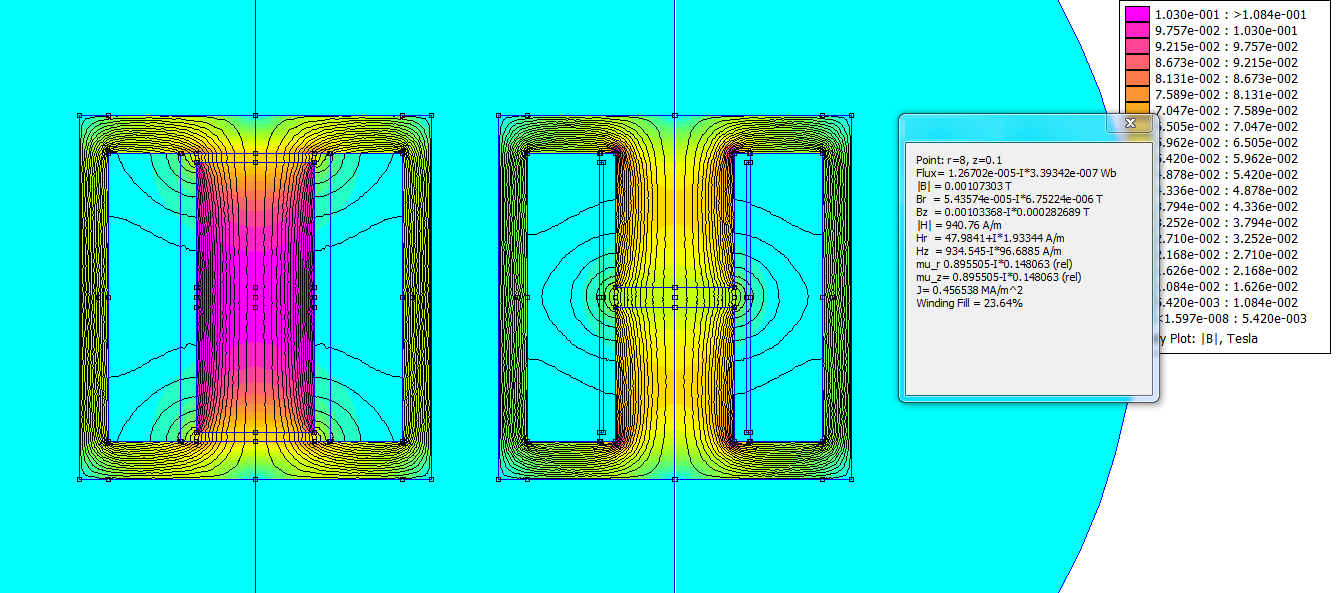This screenshot has width=1336, height=593.
Task: Close the point properties output window
Action: [x=1130, y=123]
